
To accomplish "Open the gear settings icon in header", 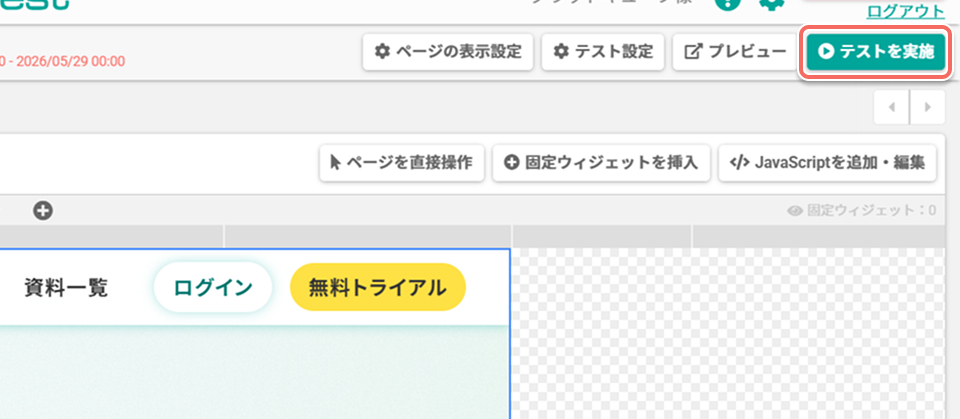I will click(772, 5).
